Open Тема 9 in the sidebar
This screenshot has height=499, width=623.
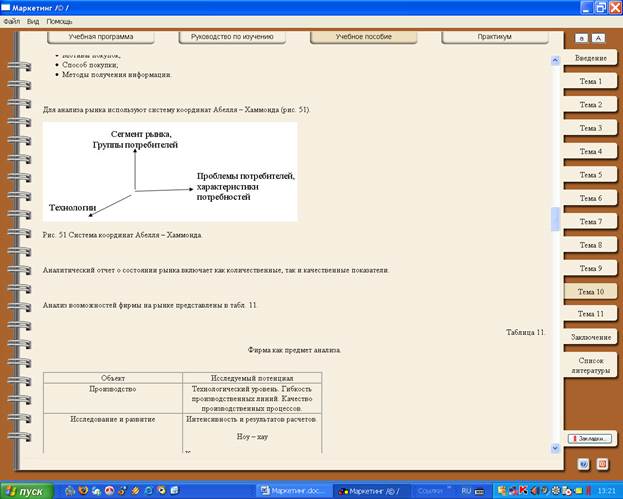(x=590, y=269)
